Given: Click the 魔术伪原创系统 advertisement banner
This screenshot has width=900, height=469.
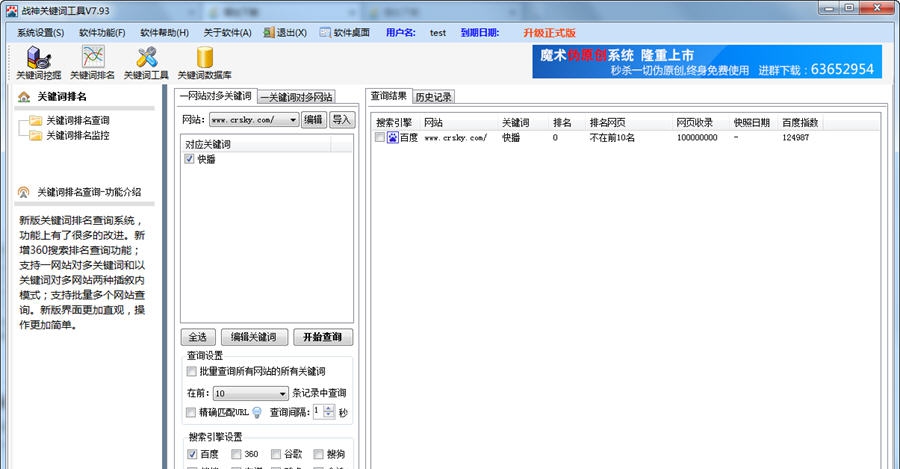Looking at the screenshot, I should (x=707, y=62).
